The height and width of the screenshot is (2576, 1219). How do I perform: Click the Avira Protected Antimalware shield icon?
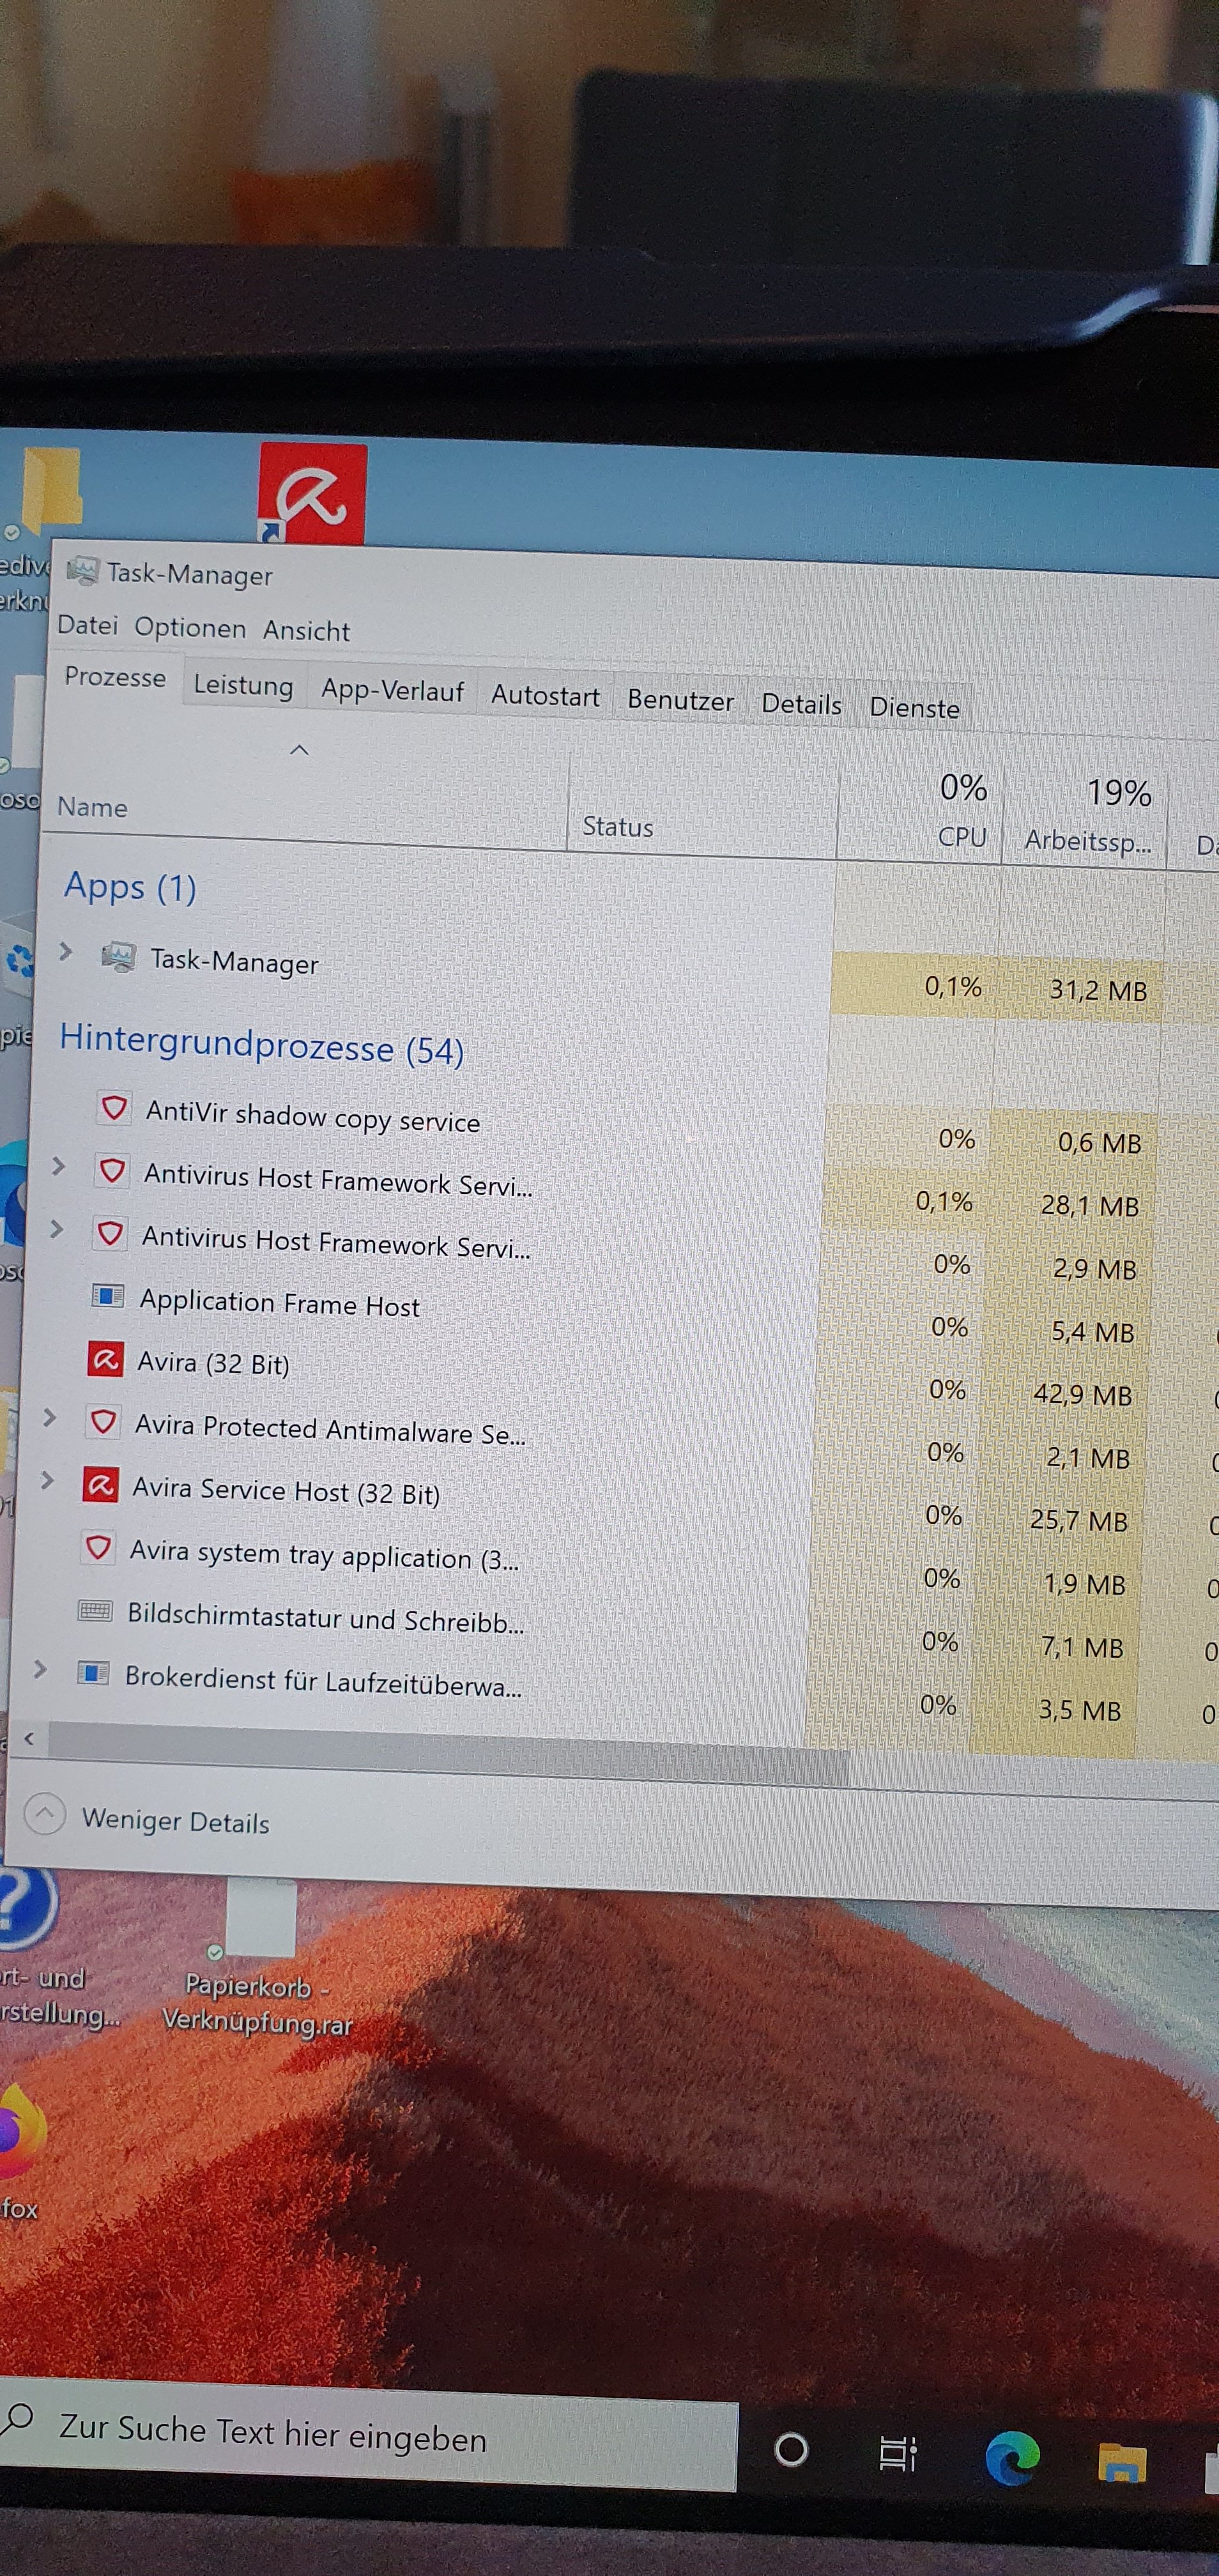click(x=103, y=1422)
